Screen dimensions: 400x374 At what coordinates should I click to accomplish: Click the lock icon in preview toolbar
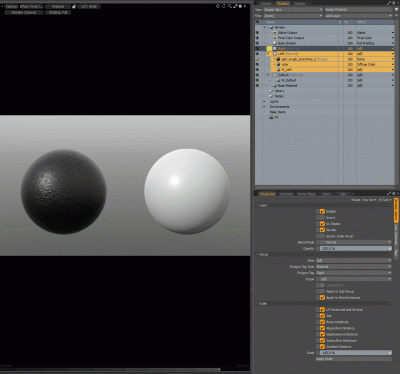[74, 6]
